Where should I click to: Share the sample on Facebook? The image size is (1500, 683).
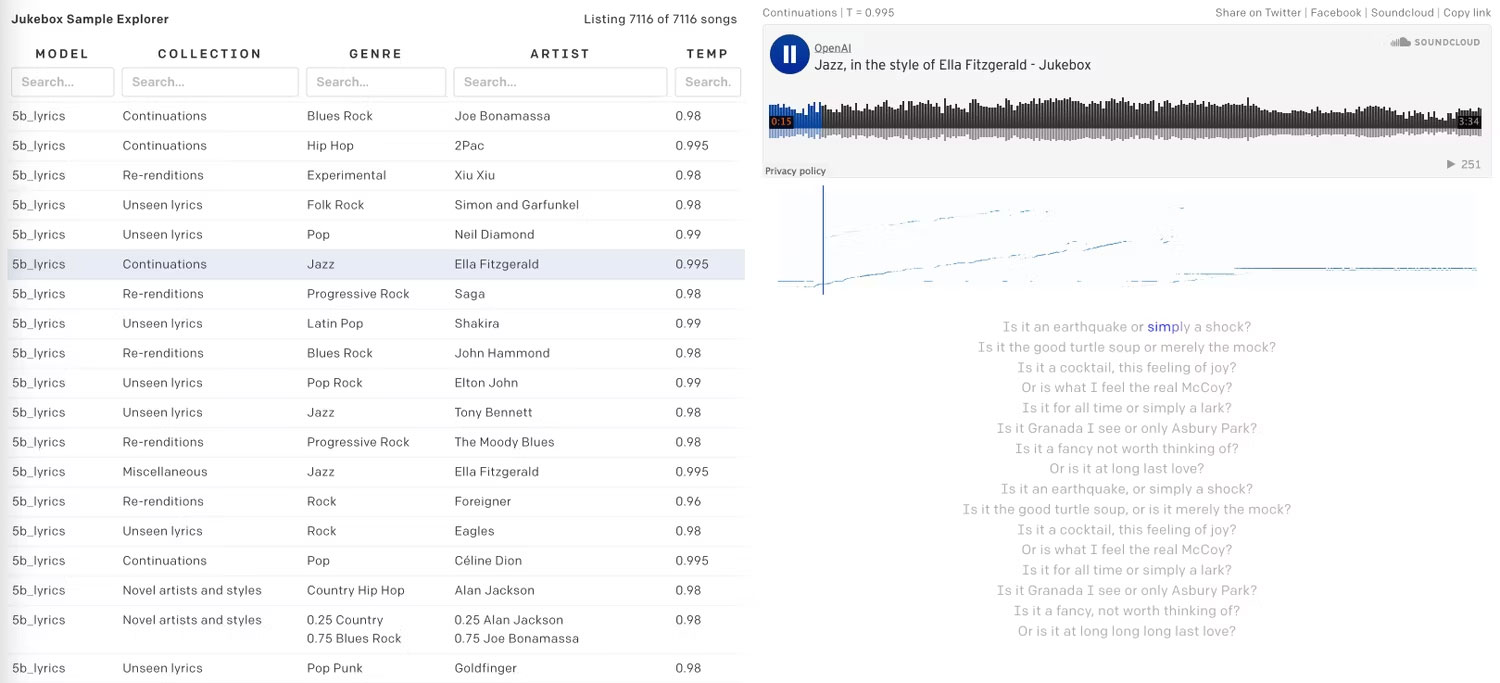[x=1335, y=13]
